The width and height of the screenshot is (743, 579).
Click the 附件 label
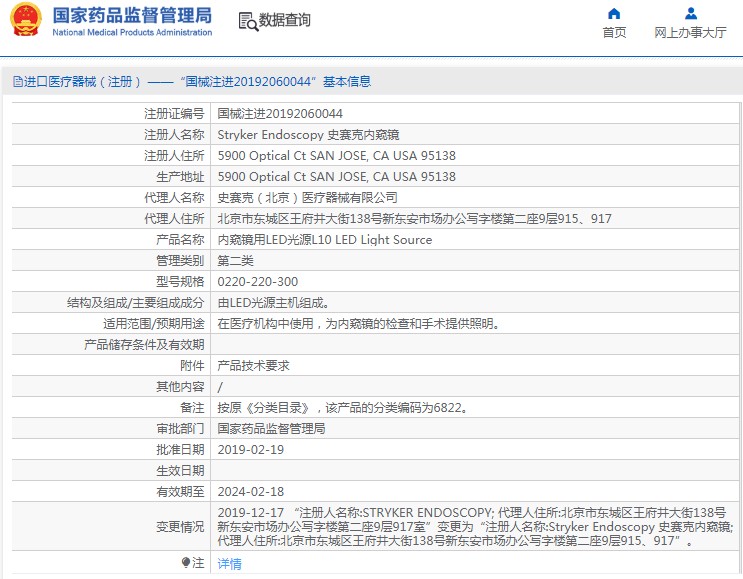click(x=192, y=365)
